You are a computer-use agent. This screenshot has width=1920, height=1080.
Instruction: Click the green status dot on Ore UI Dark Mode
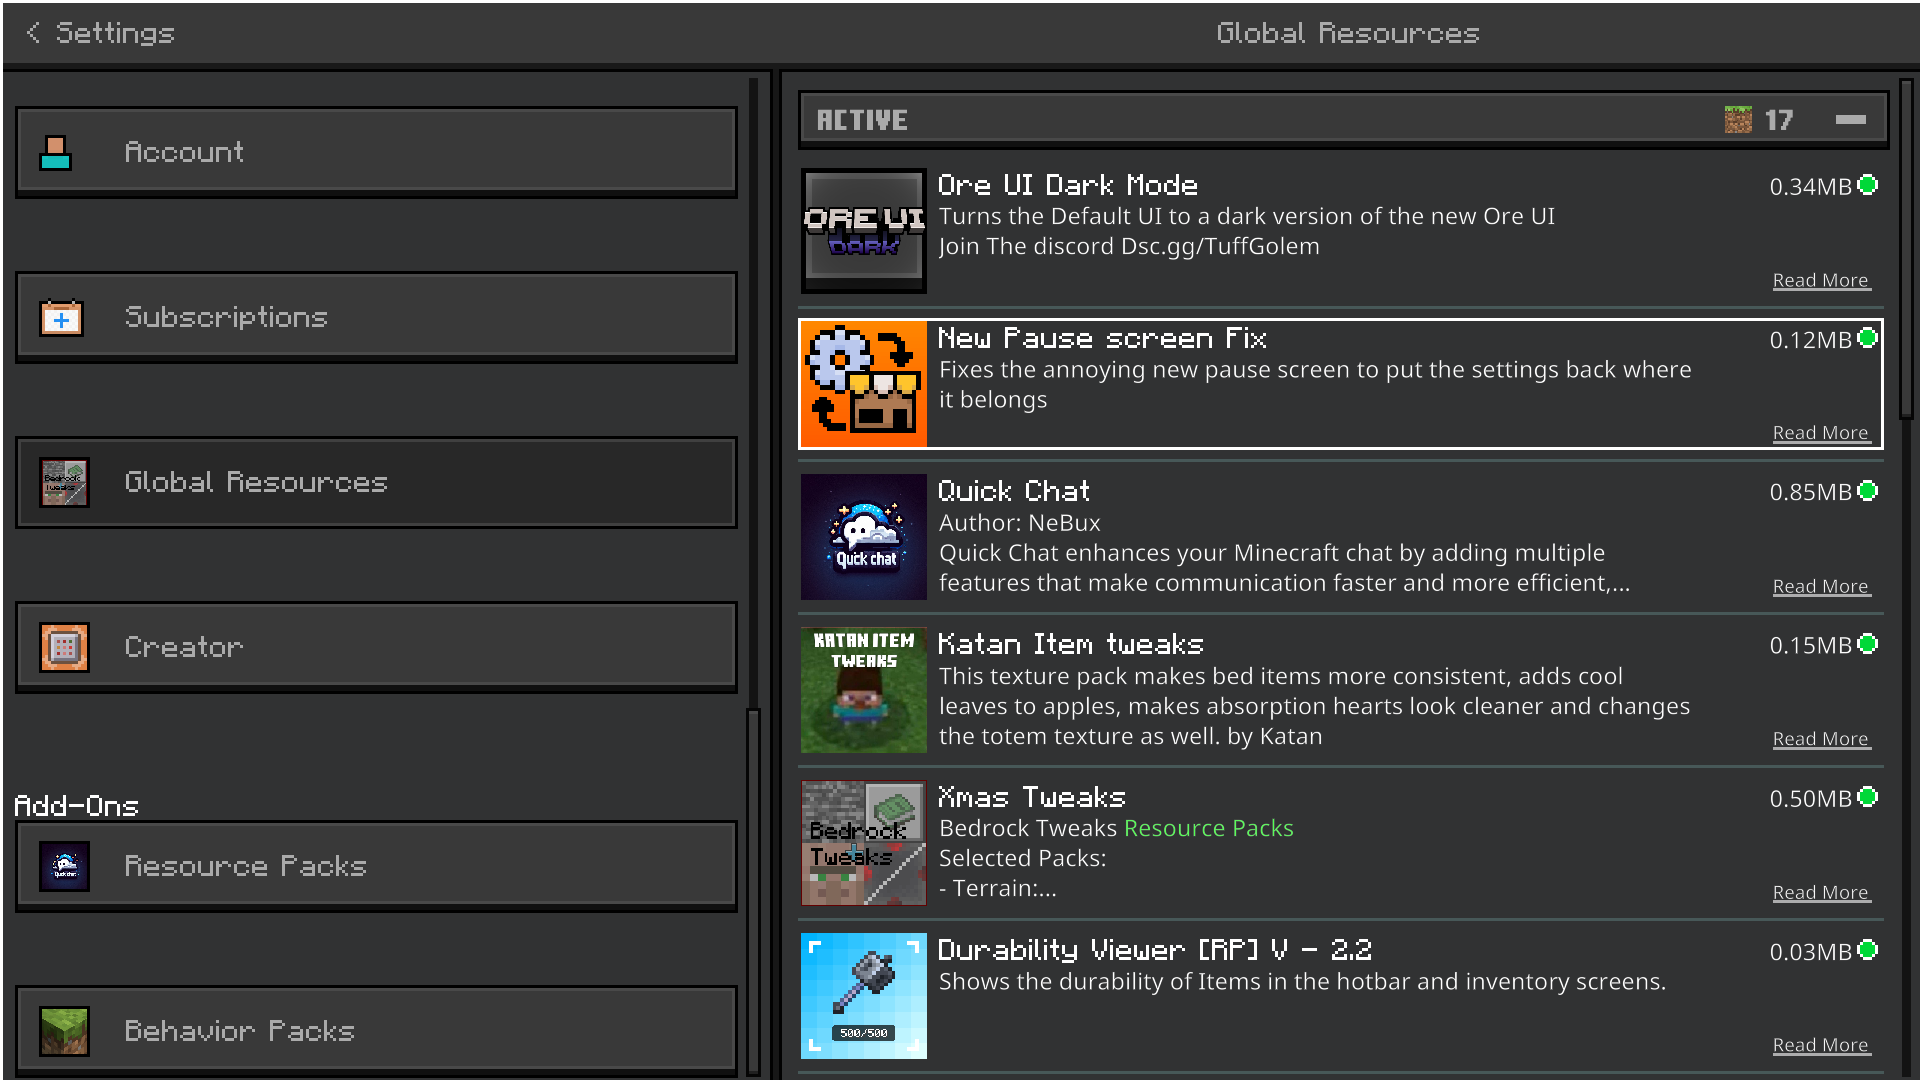tap(1867, 185)
